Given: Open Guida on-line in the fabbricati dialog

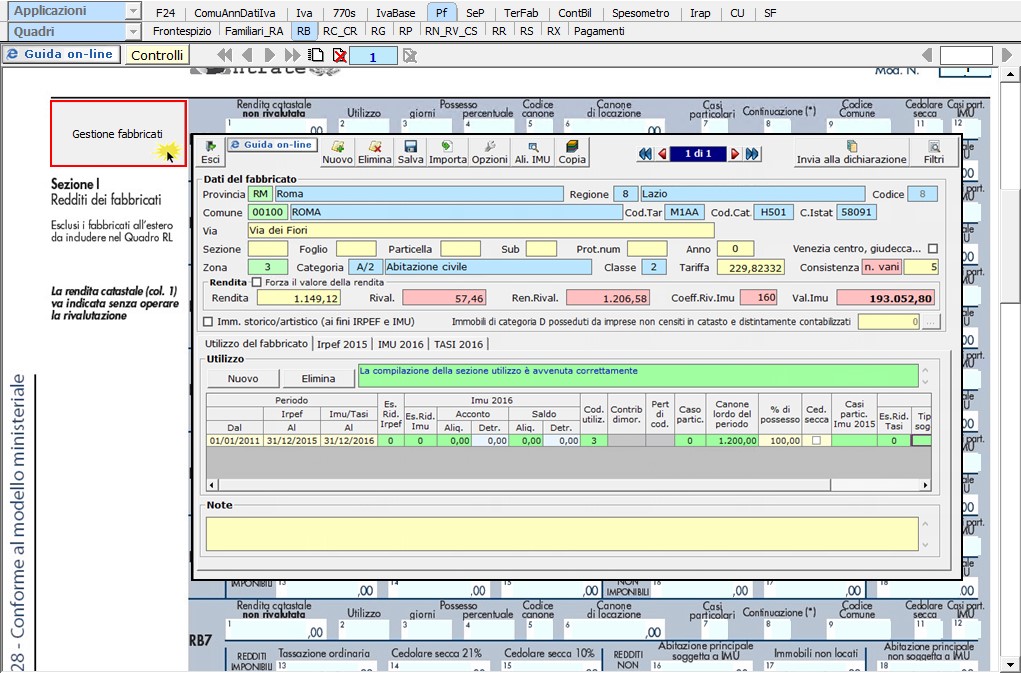Looking at the screenshot, I should (x=272, y=144).
